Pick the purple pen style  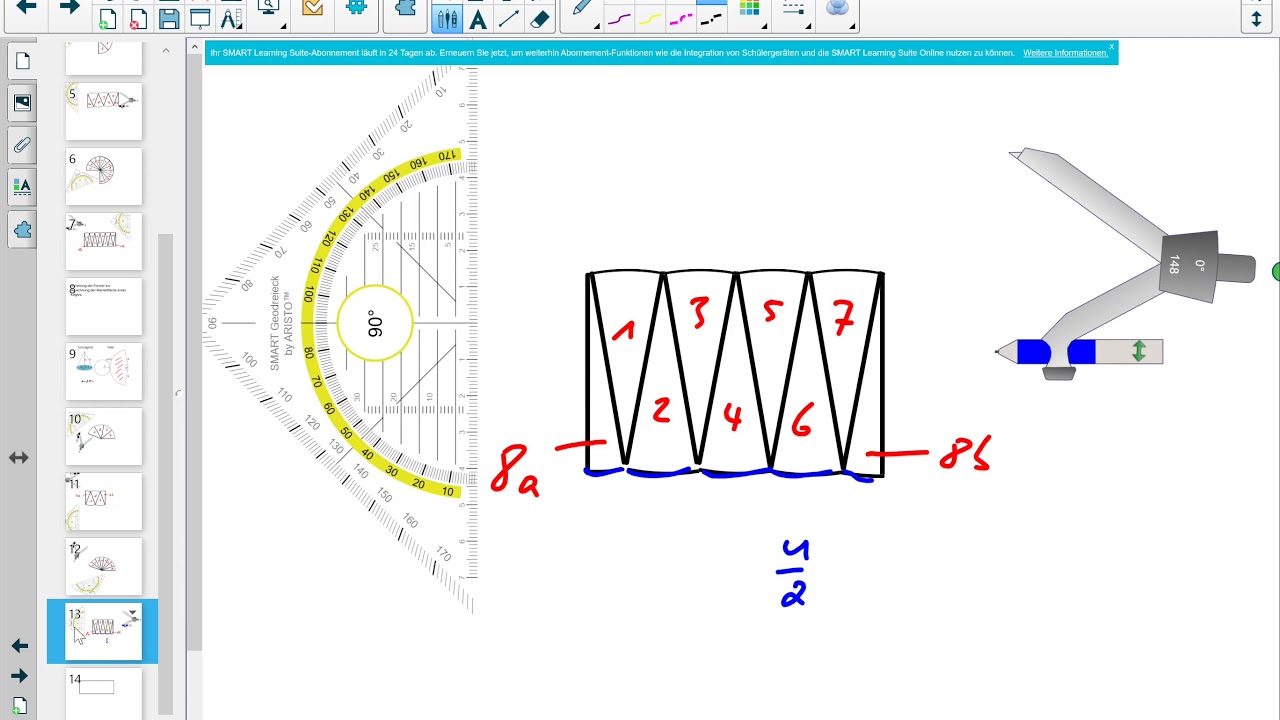point(620,18)
